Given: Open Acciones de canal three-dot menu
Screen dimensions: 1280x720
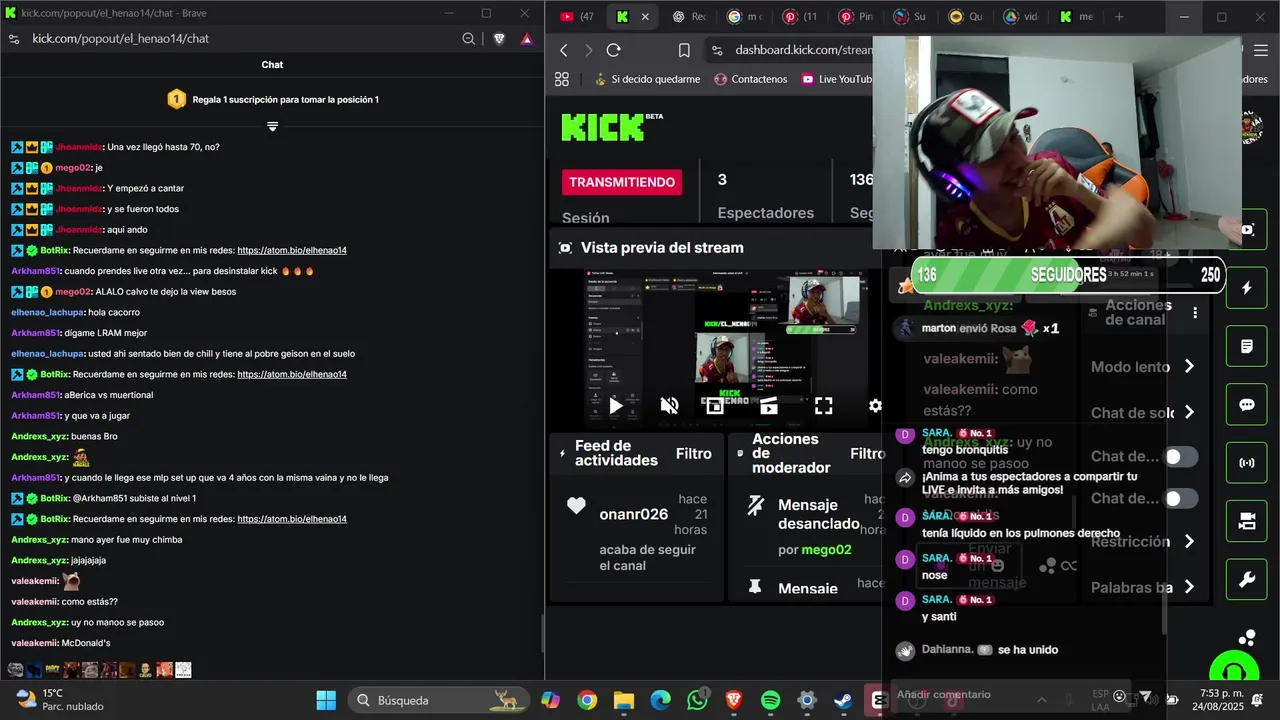Looking at the screenshot, I should click(1195, 313).
